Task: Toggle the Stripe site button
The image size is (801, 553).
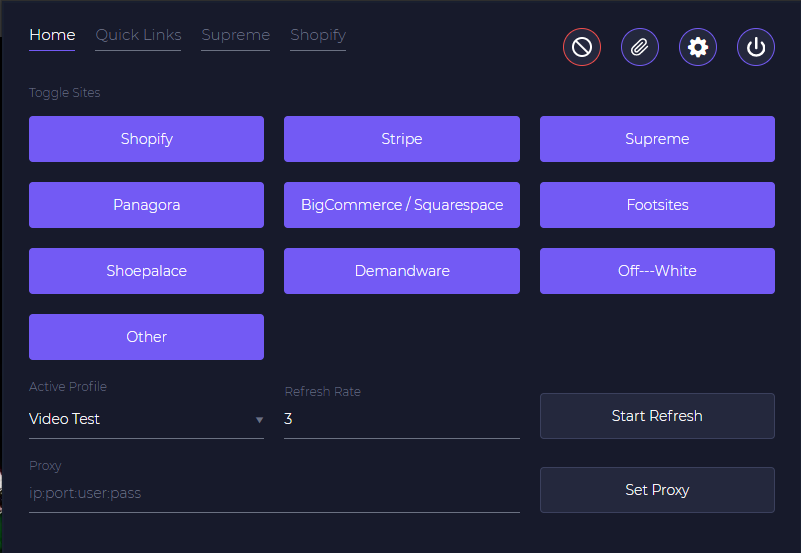Action: click(x=402, y=139)
